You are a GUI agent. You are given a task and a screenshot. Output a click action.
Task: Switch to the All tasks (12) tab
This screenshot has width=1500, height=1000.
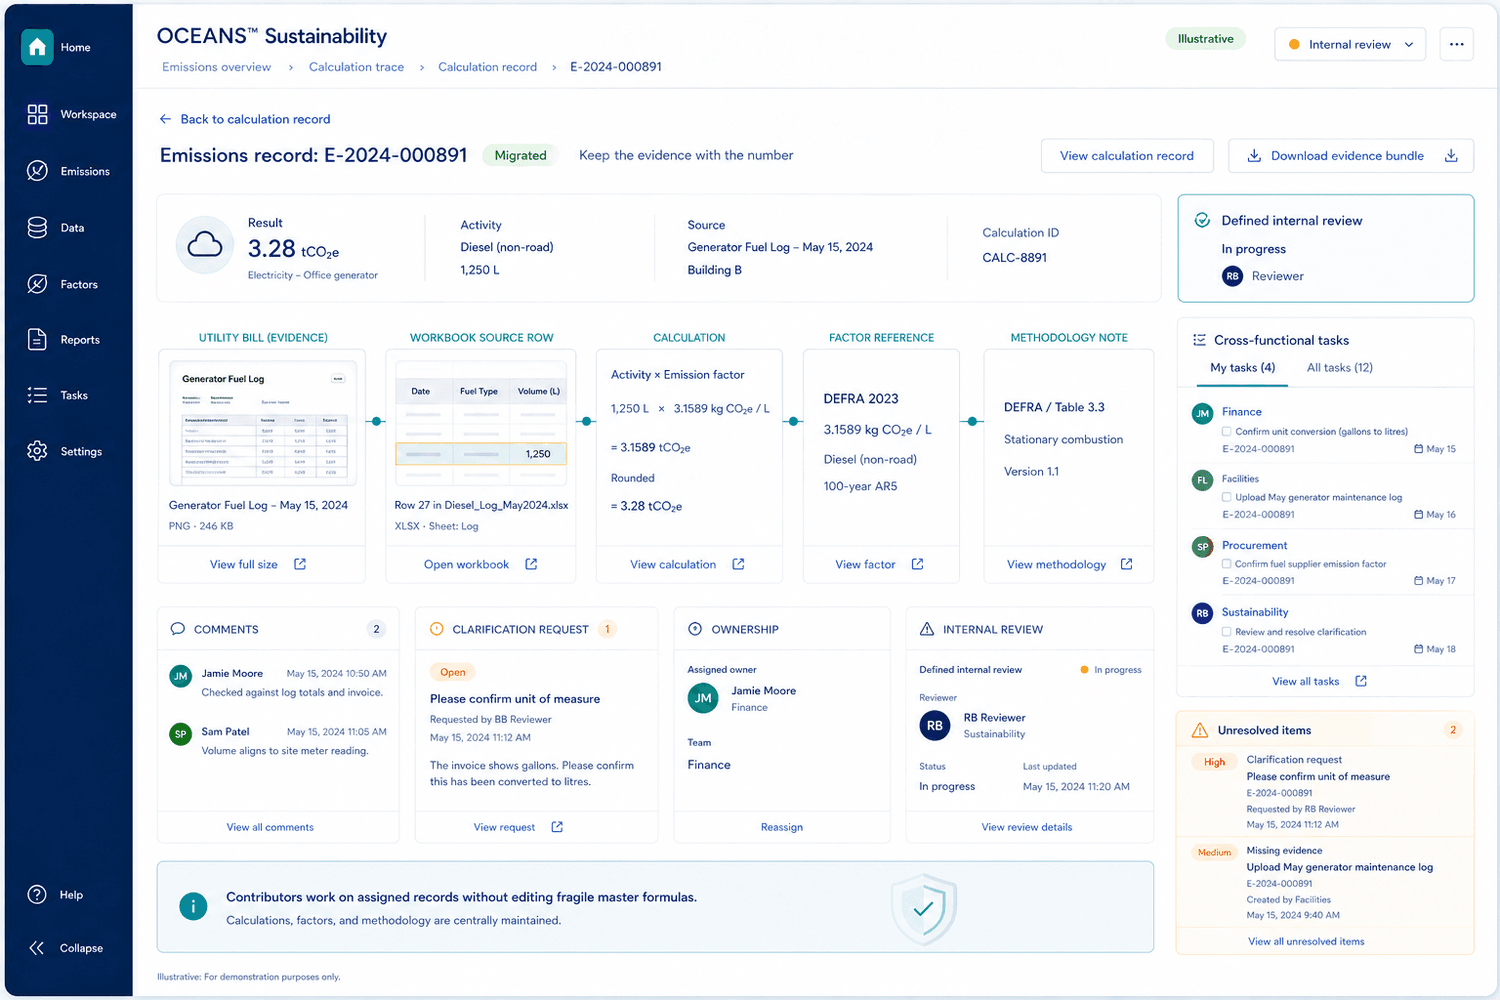coord(1339,368)
